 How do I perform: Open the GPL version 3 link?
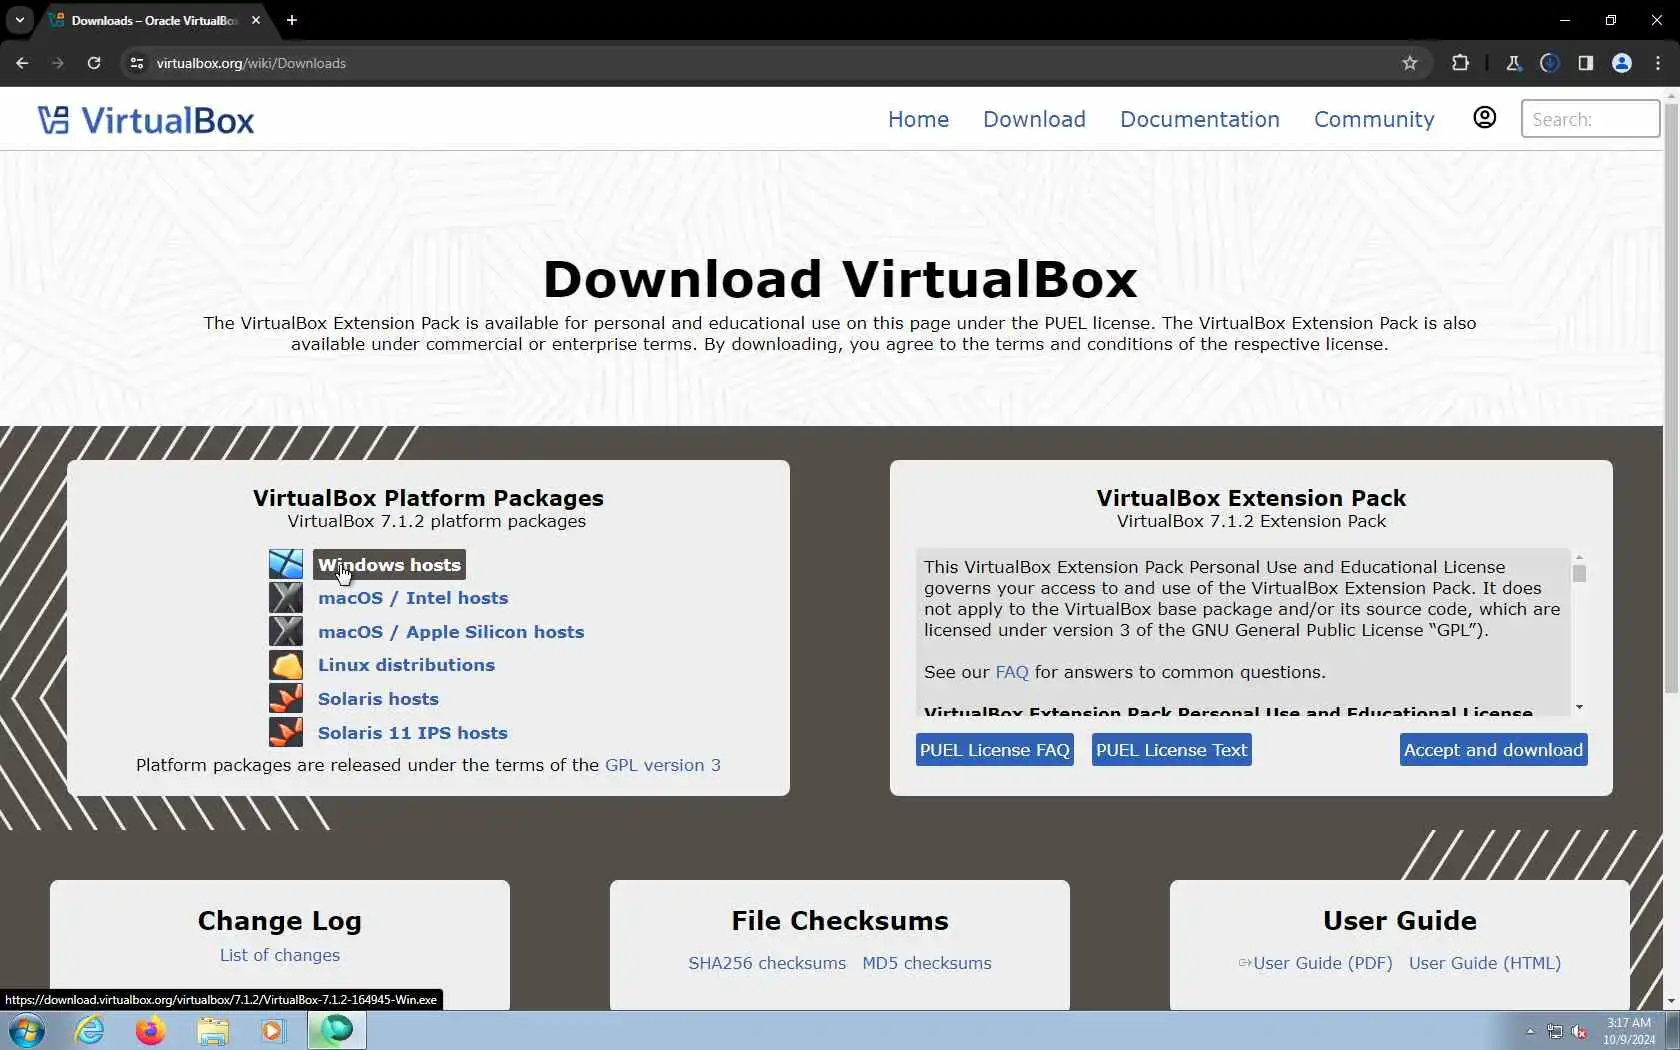663,765
